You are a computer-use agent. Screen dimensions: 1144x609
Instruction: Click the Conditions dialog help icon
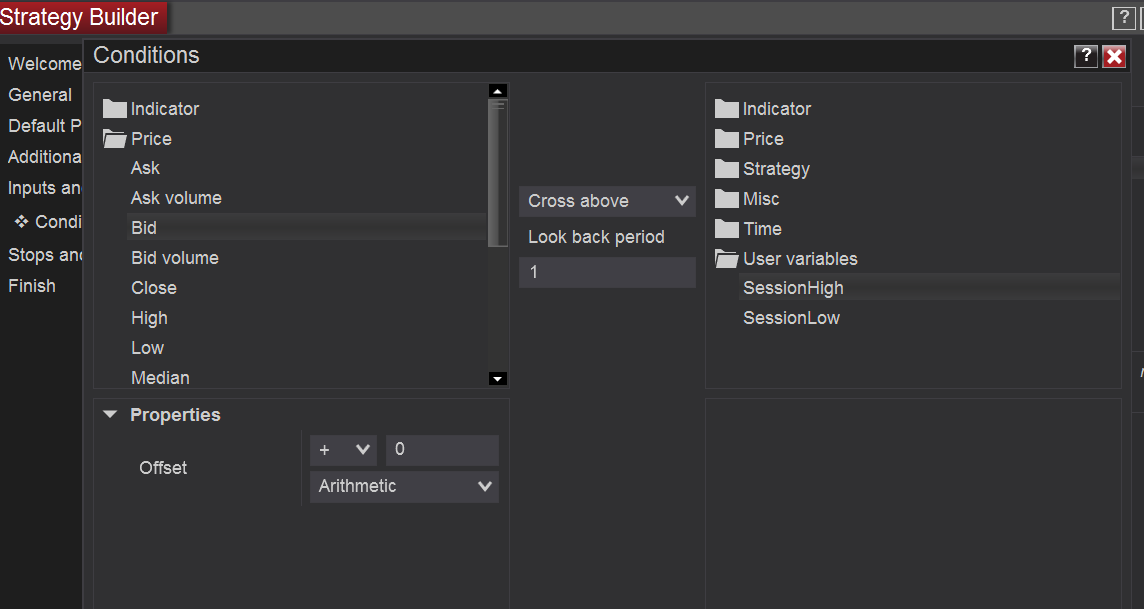(1086, 56)
